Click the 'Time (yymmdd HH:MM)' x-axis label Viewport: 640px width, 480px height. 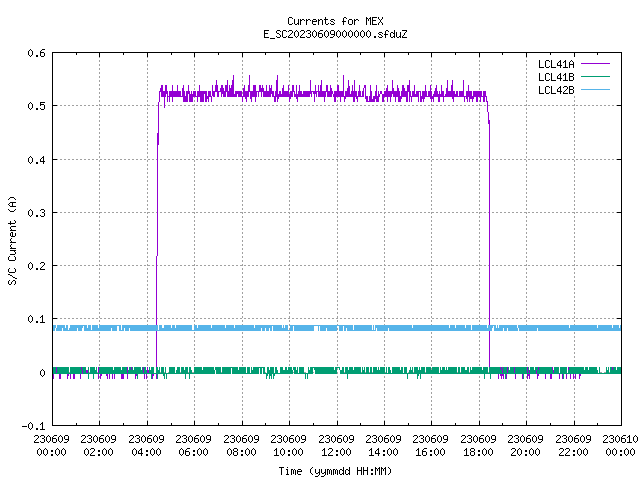[x=335, y=471]
